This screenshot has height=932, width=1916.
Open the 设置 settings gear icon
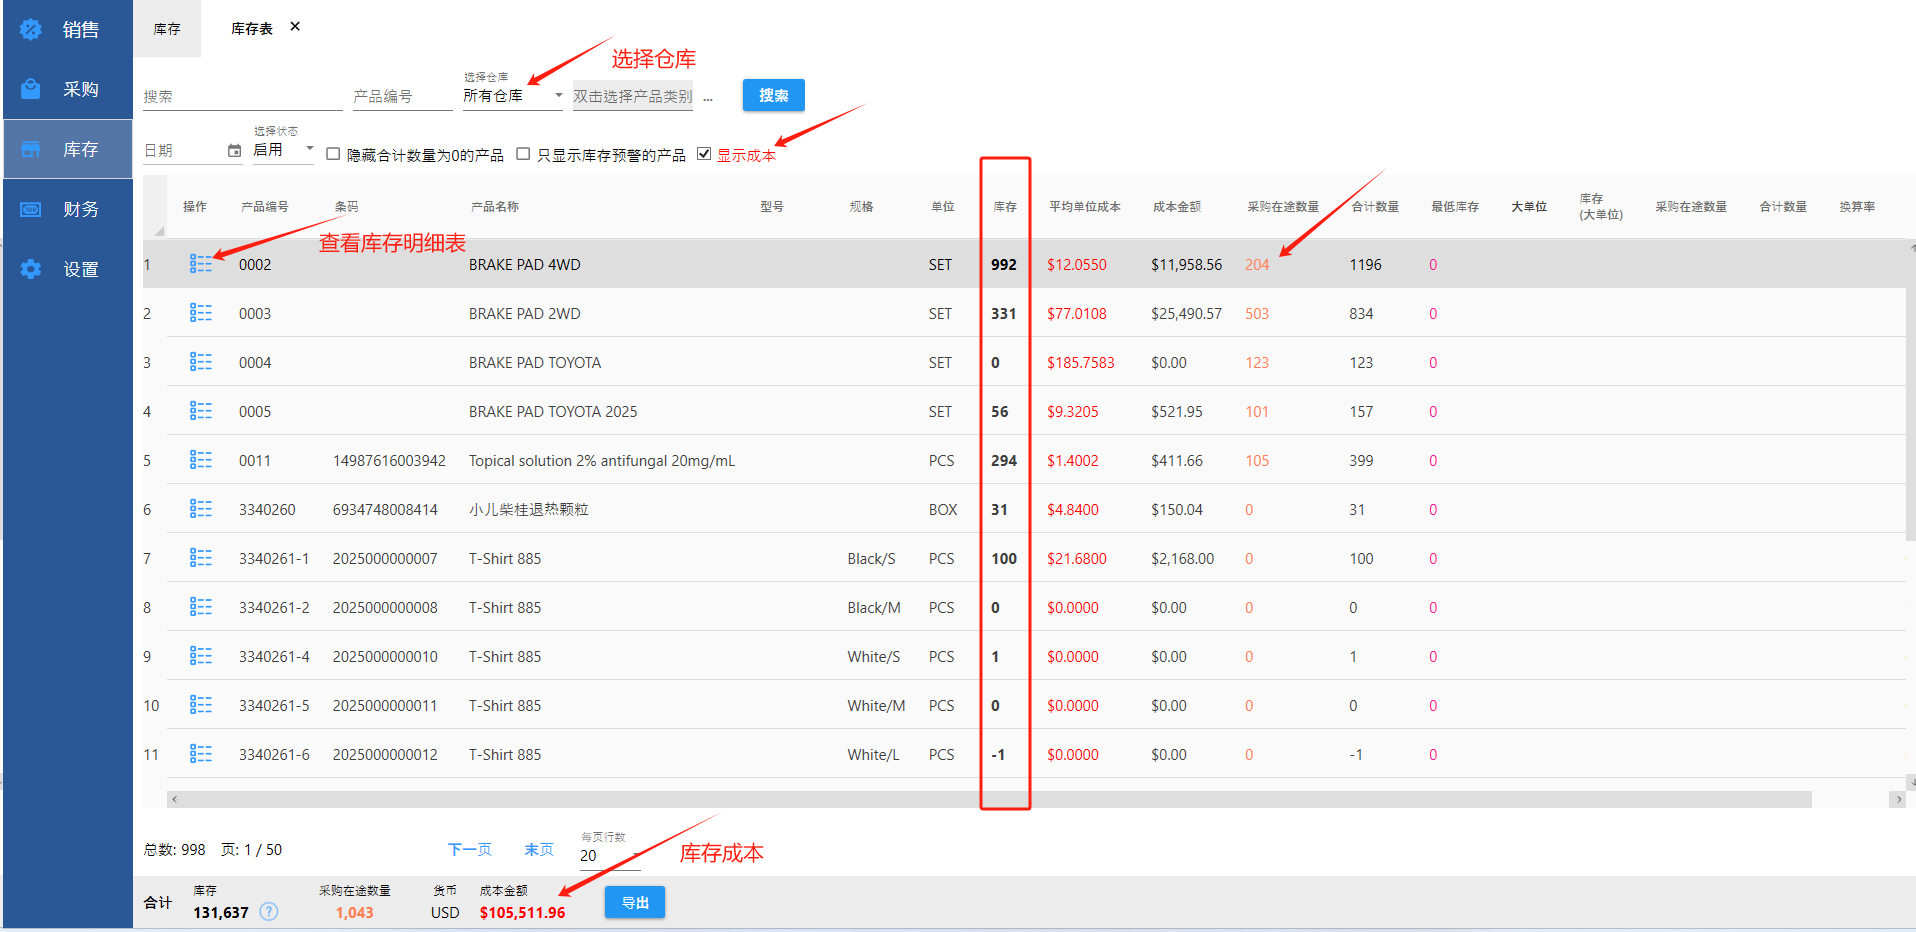click(x=31, y=270)
